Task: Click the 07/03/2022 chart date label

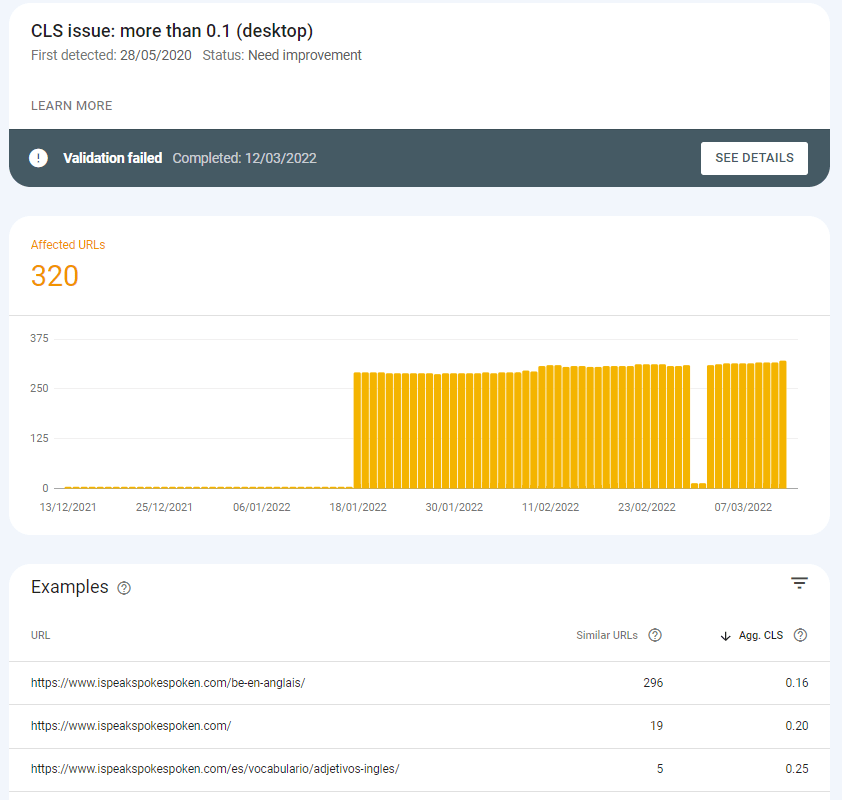Action: click(743, 507)
